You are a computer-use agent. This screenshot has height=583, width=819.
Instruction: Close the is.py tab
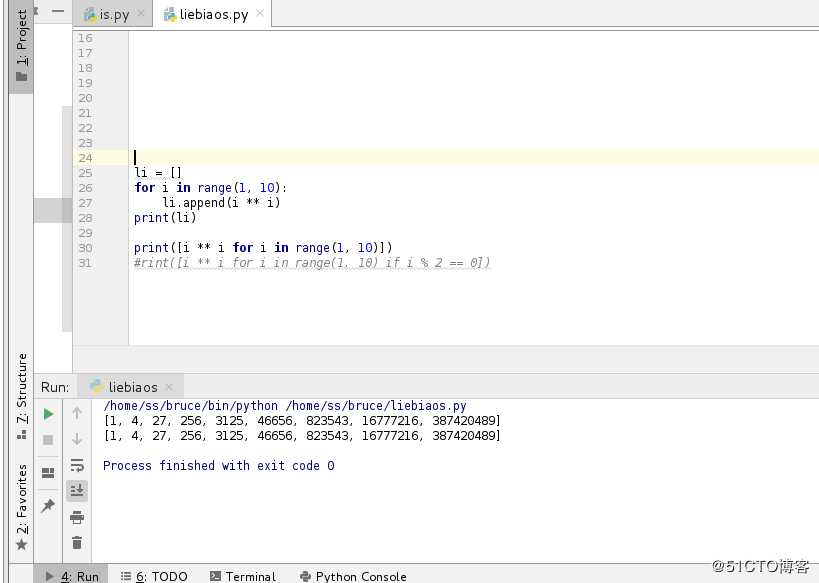[x=141, y=14]
